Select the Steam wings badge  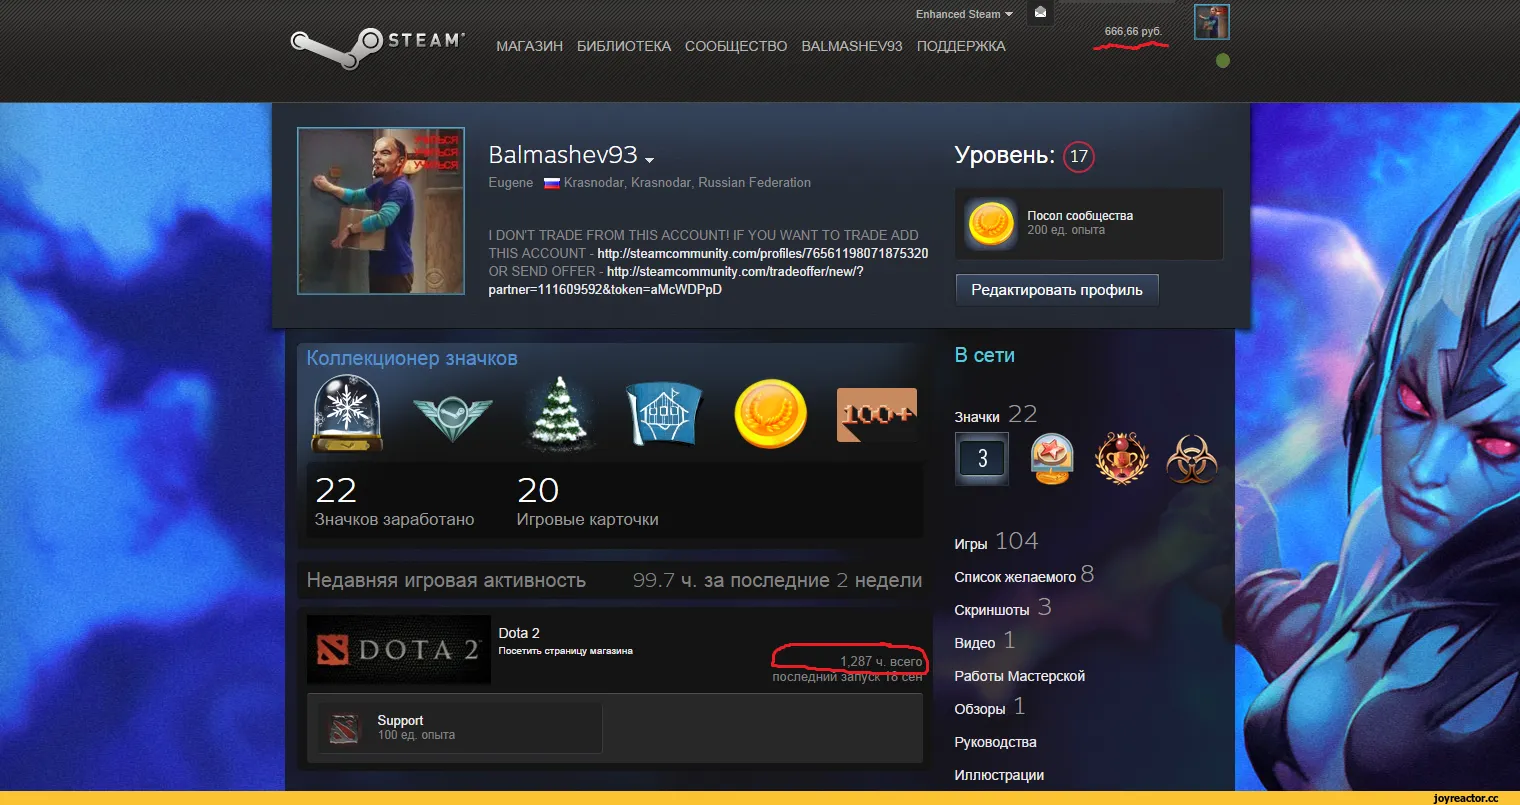pos(452,418)
